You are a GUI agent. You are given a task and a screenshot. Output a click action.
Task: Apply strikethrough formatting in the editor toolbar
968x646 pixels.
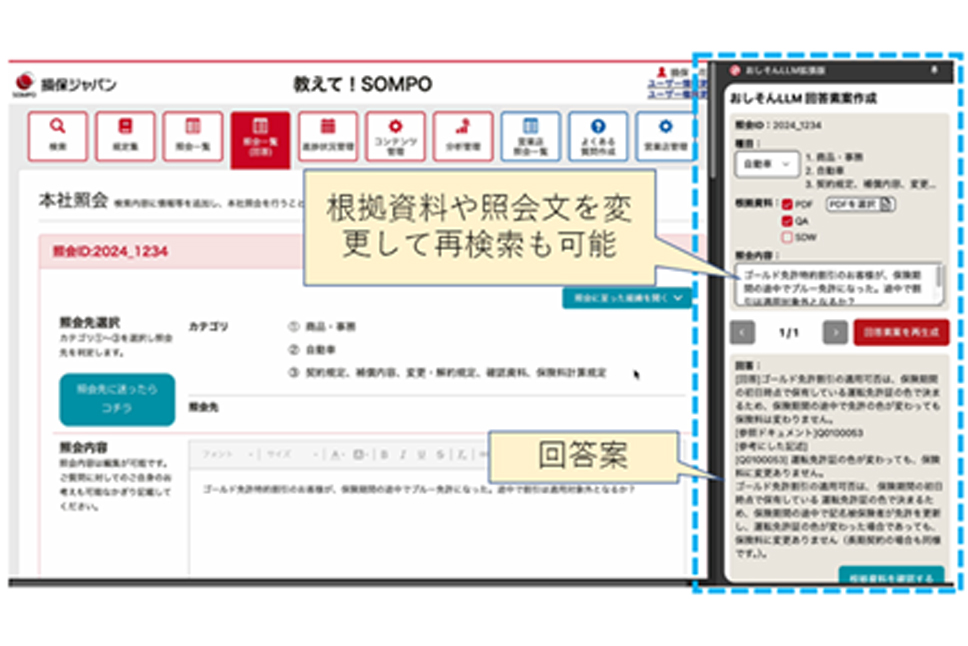440,455
